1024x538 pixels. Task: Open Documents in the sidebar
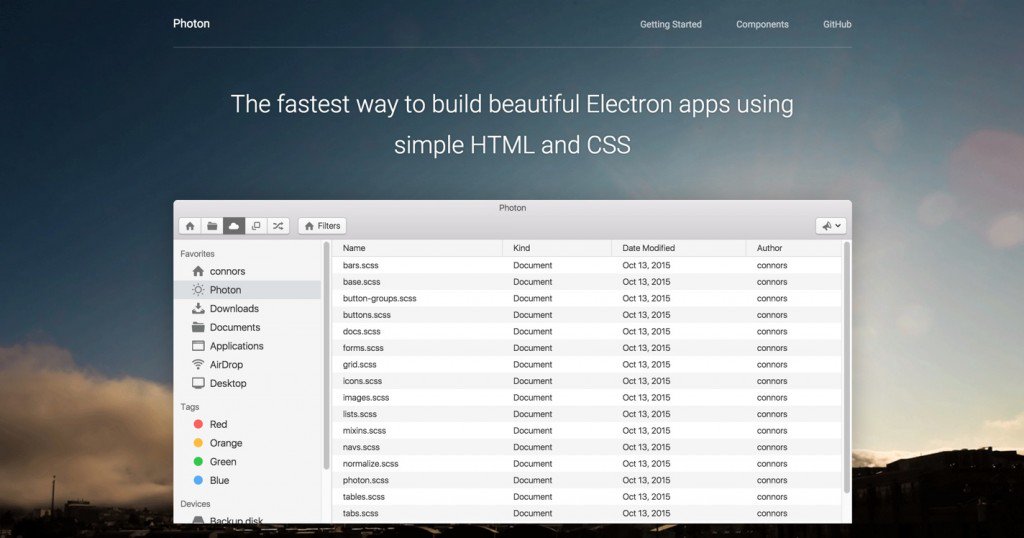pyautogui.click(x=248, y=327)
